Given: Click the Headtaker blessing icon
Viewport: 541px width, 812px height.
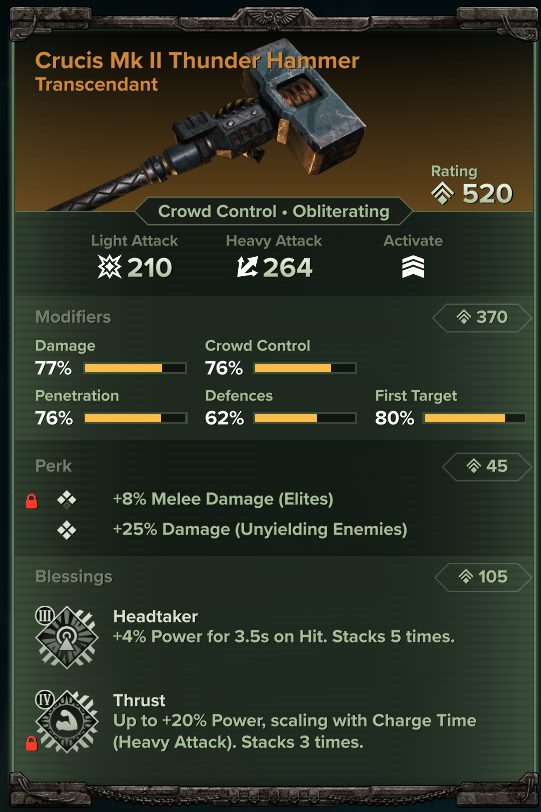Looking at the screenshot, I should click(67, 637).
